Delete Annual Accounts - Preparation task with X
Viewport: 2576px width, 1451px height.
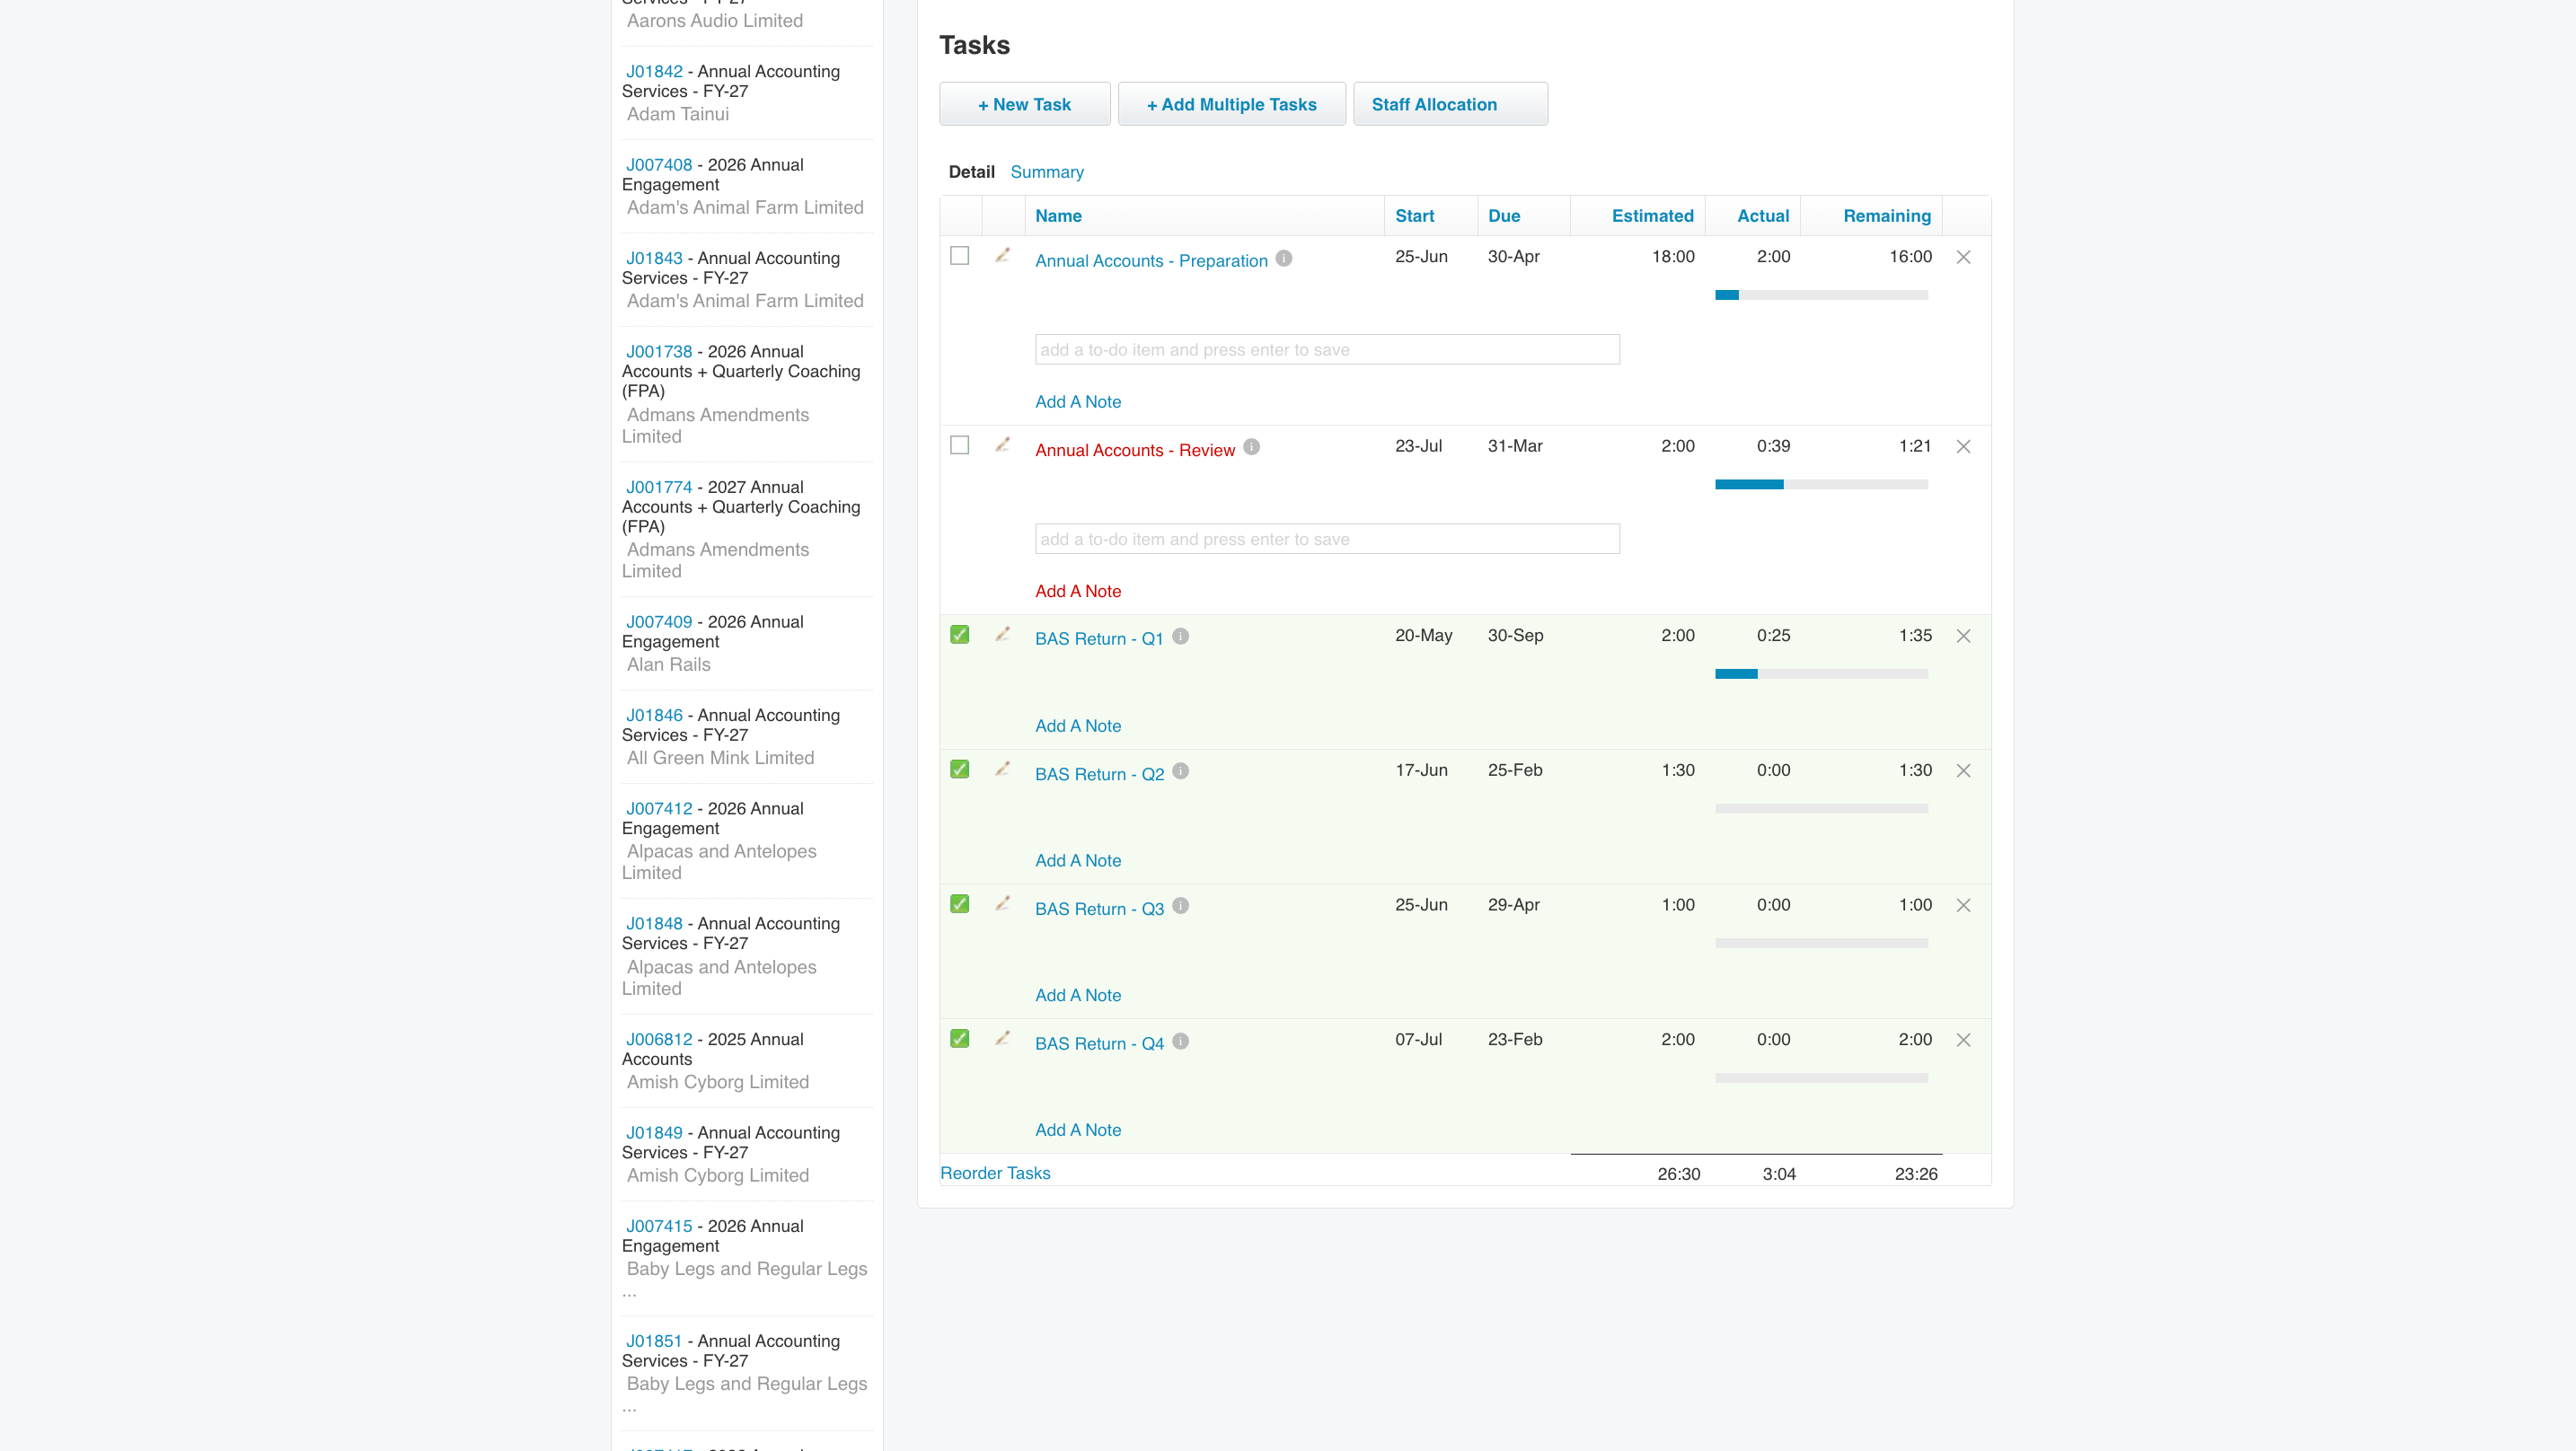click(1964, 257)
